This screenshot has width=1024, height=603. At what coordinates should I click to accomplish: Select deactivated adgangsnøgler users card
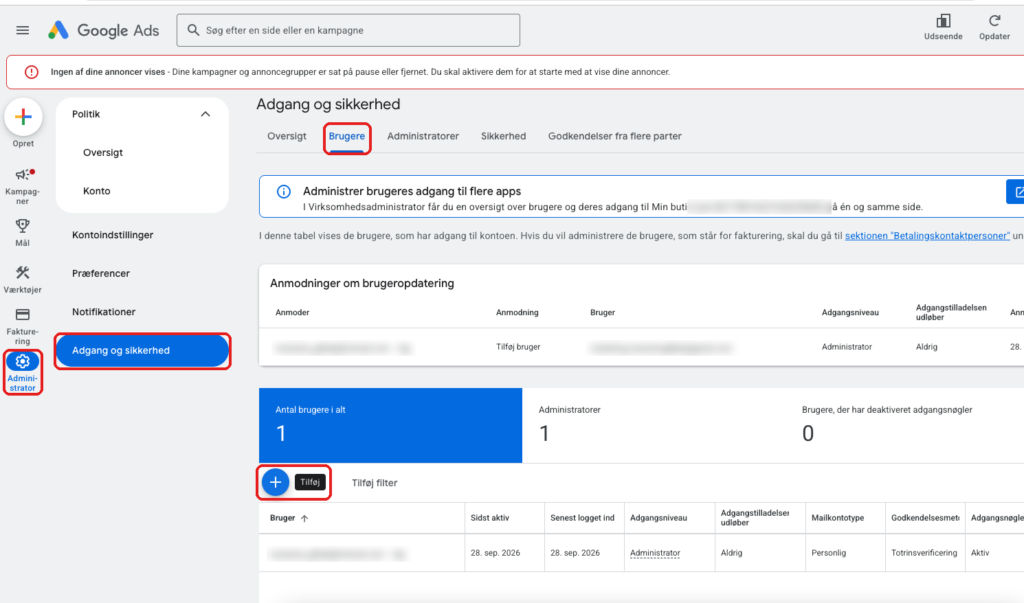[x=905, y=425]
